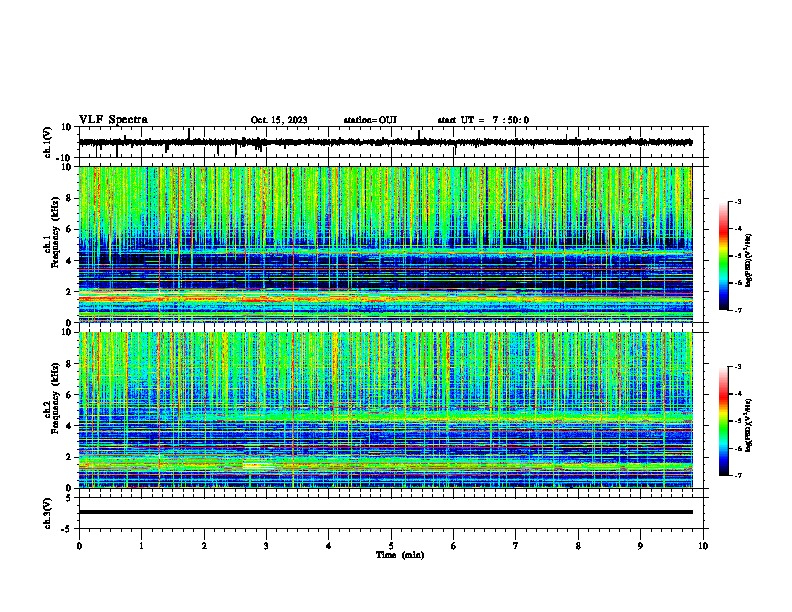Click the "start UT = 7 :50: 0" text
792x612 pixels.
[483, 120]
